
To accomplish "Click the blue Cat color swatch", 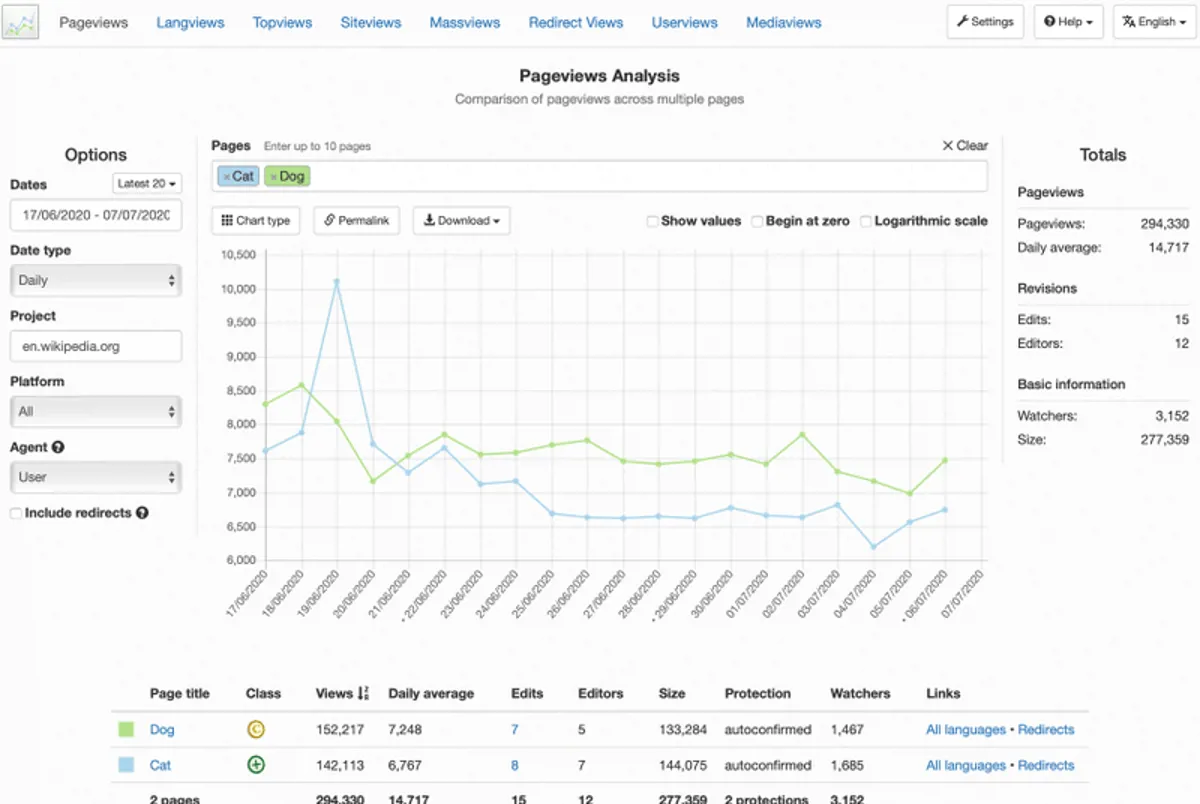I will [126, 766].
